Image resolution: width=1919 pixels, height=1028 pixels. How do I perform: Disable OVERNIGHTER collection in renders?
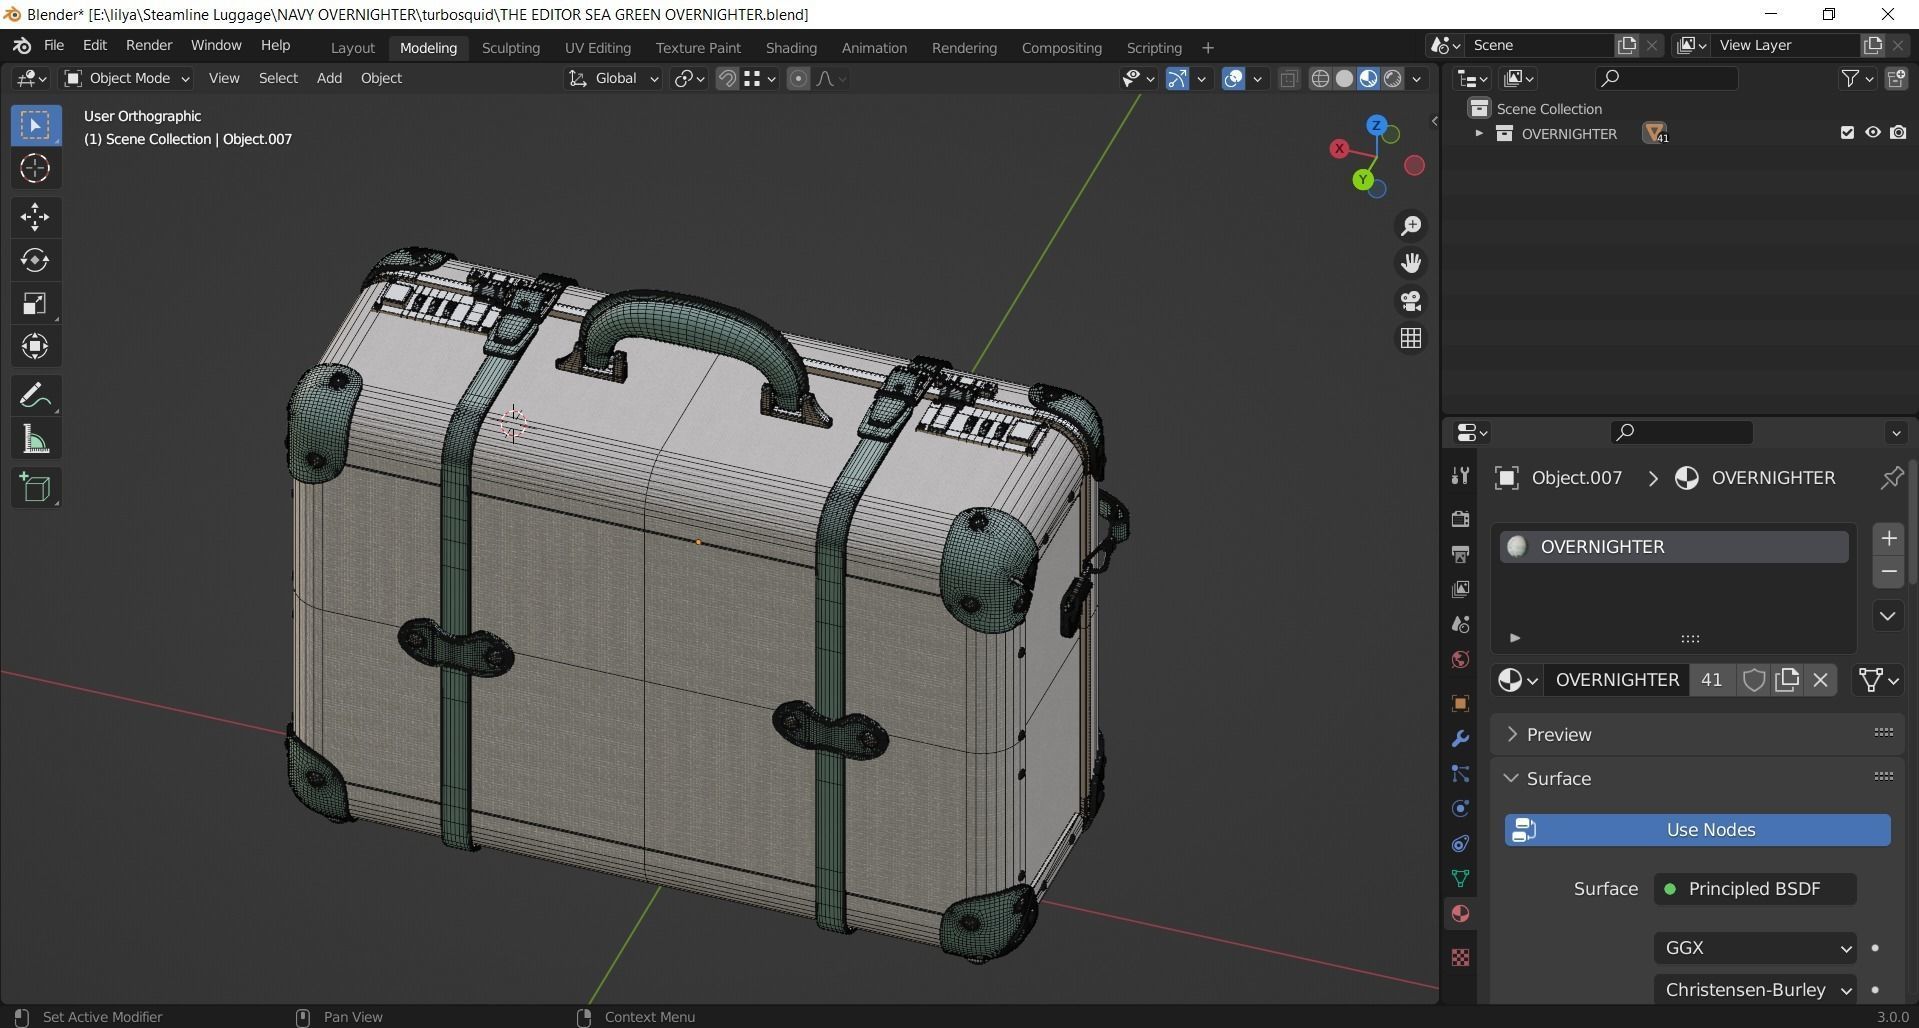pos(1898,133)
